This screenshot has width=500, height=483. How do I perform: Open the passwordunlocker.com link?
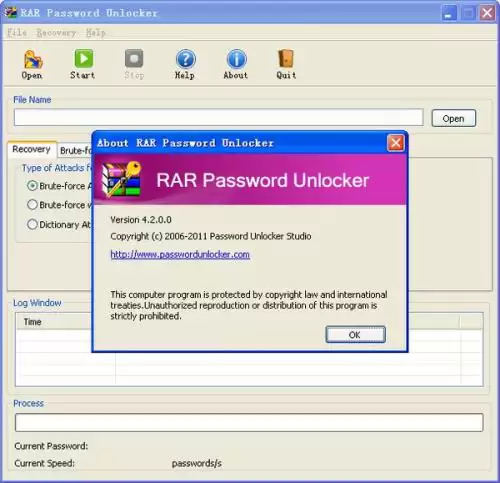click(180, 254)
